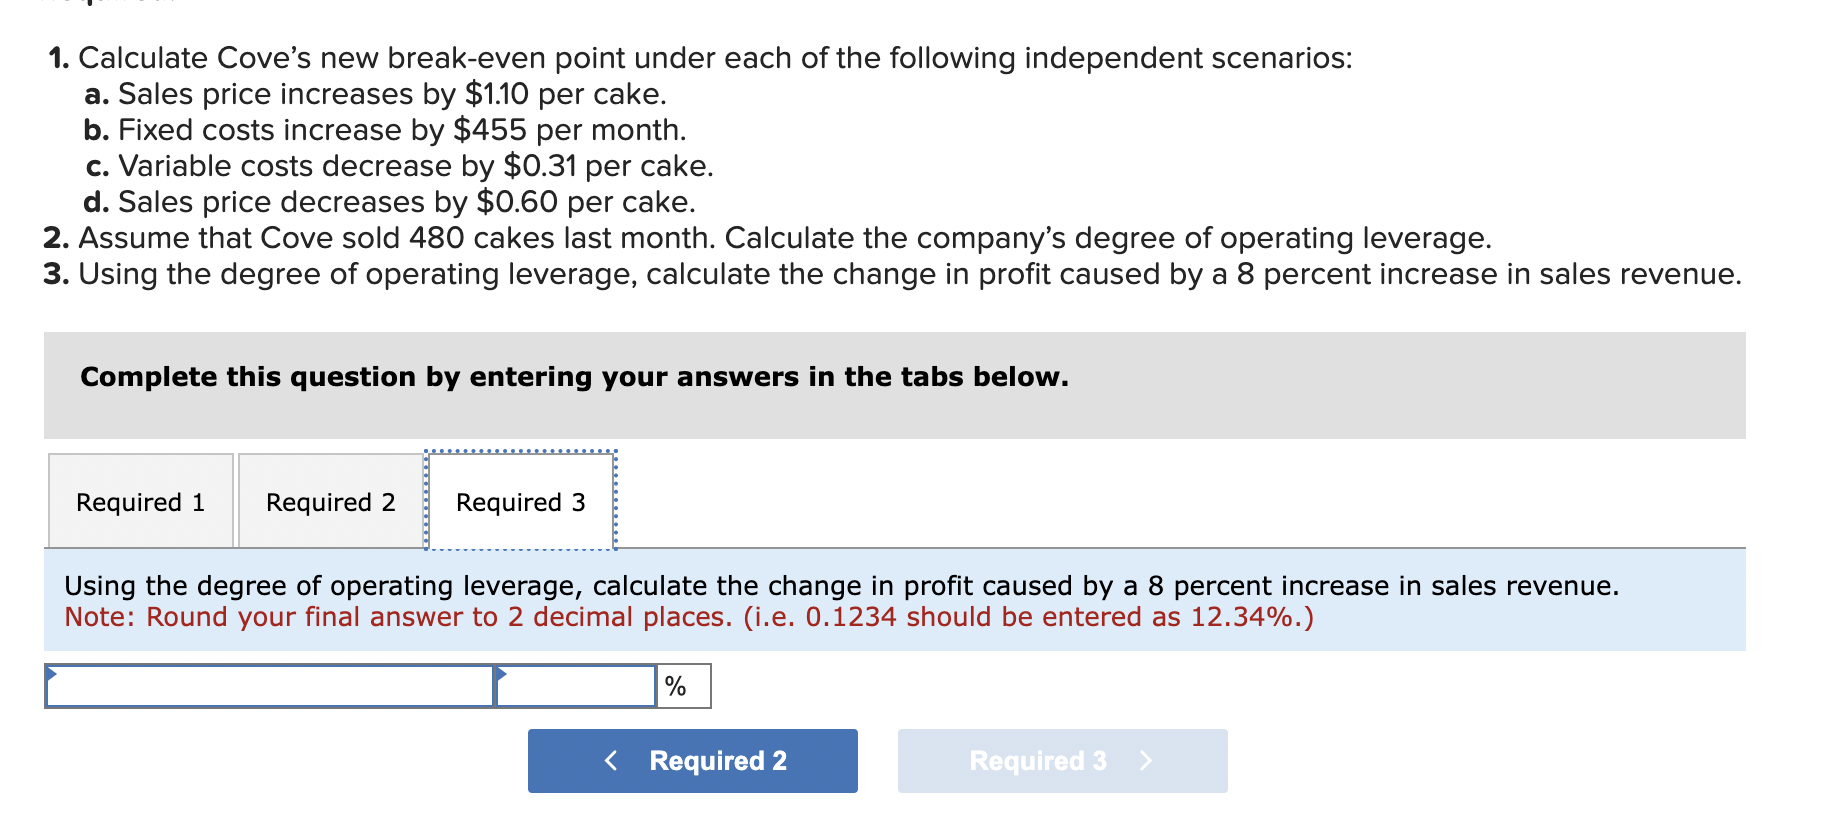This screenshot has width=1848, height=840.
Task: Click the right-arrow chevron on the Required 3 button
Action: click(1147, 761)
